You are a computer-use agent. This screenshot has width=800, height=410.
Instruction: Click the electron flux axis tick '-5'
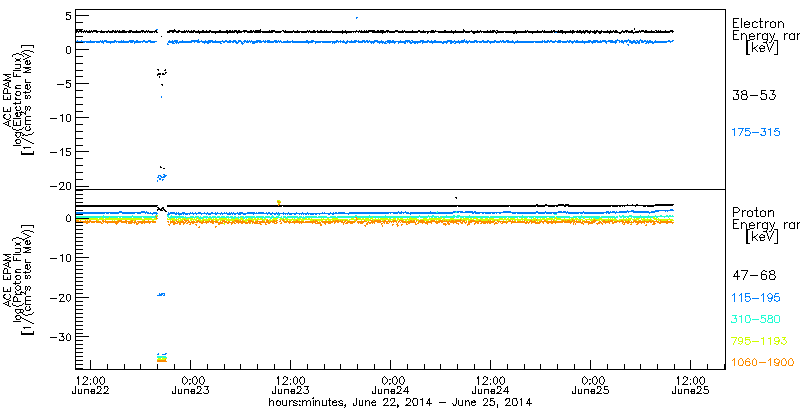click(64, 84)
